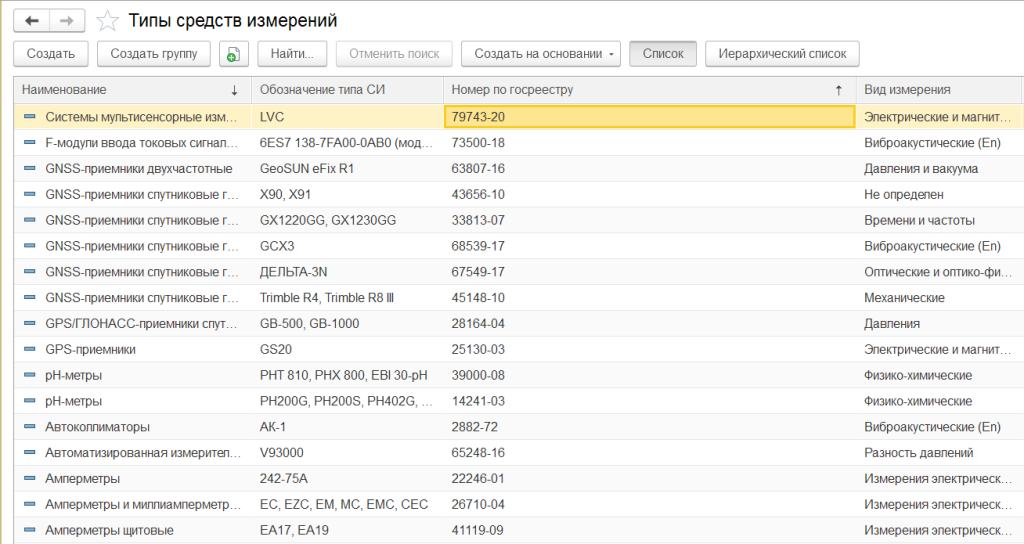The height and width of the screenshot is (544, 1024).
Task: Click row icon of GNSS-приемники двухчастотные
Action: [29, 168]
